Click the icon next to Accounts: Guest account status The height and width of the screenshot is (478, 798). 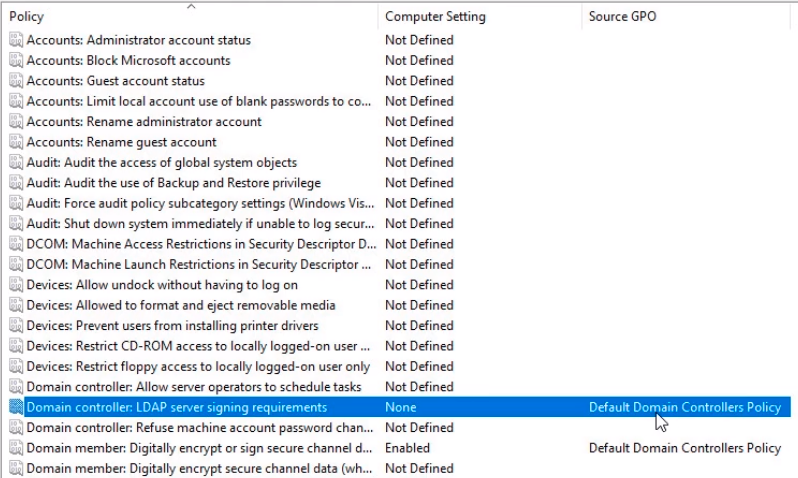coord(16,81)
